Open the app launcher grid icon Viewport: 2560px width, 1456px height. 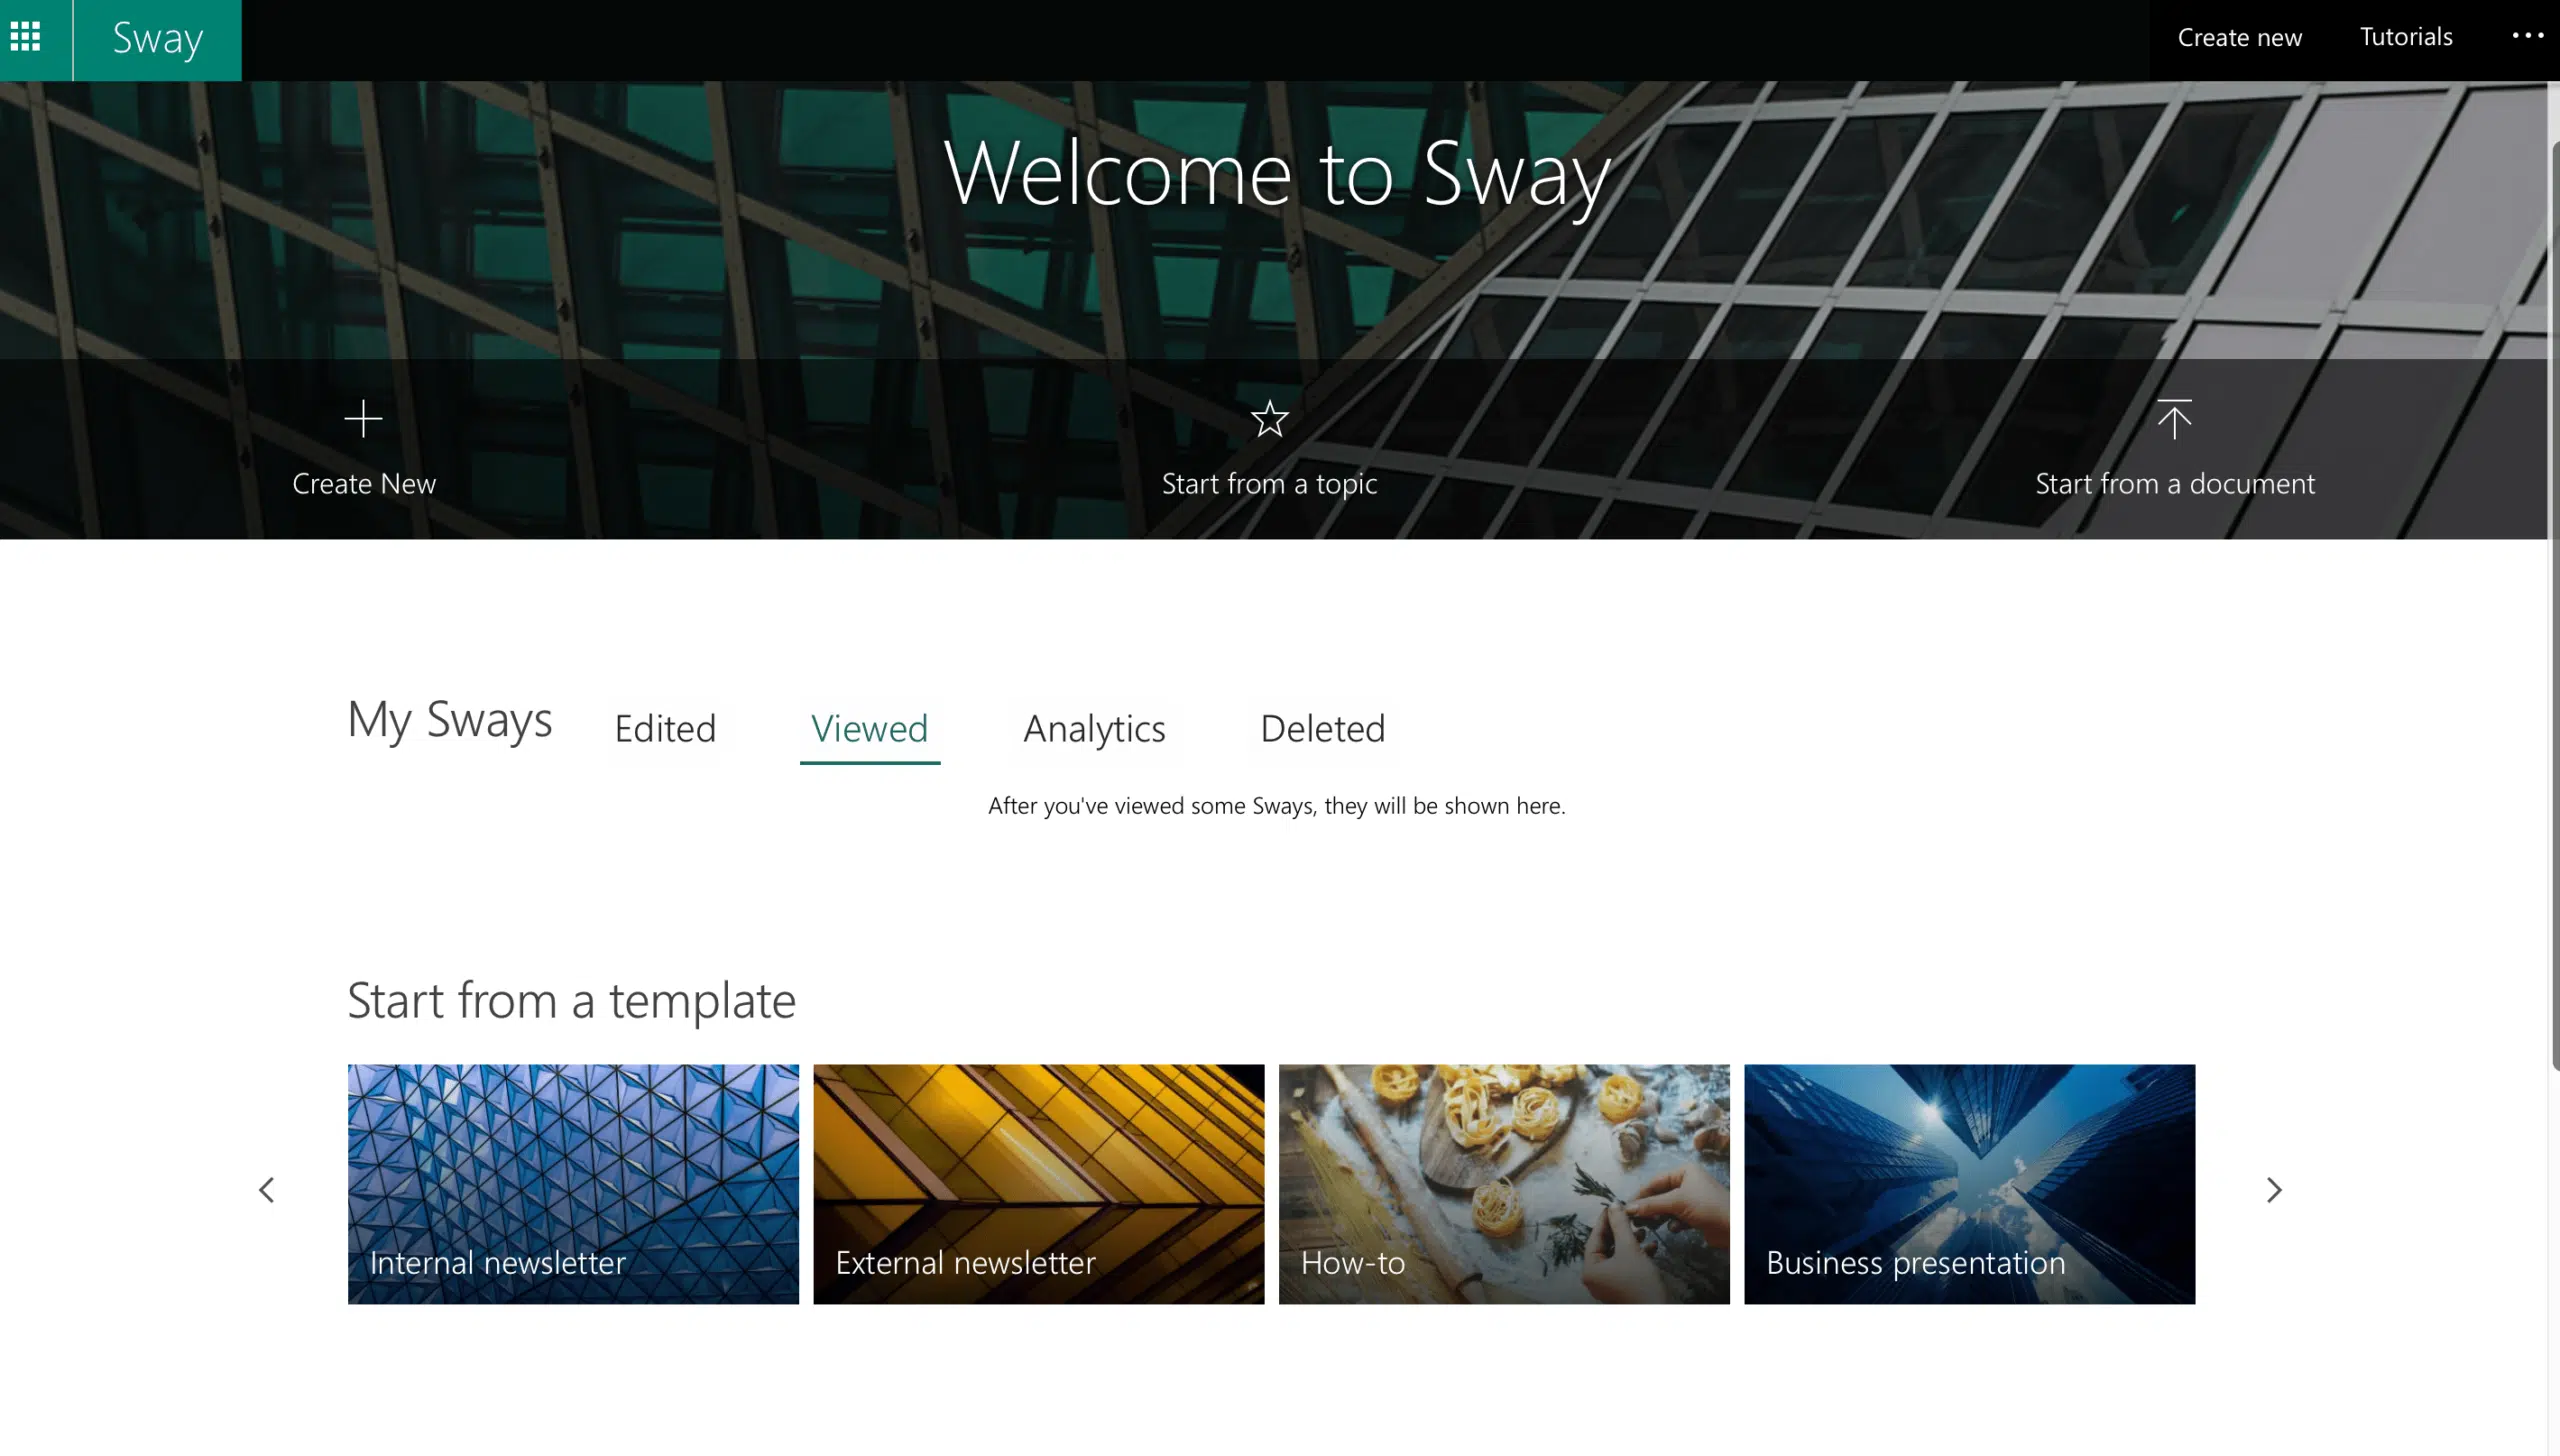(25, 38)
